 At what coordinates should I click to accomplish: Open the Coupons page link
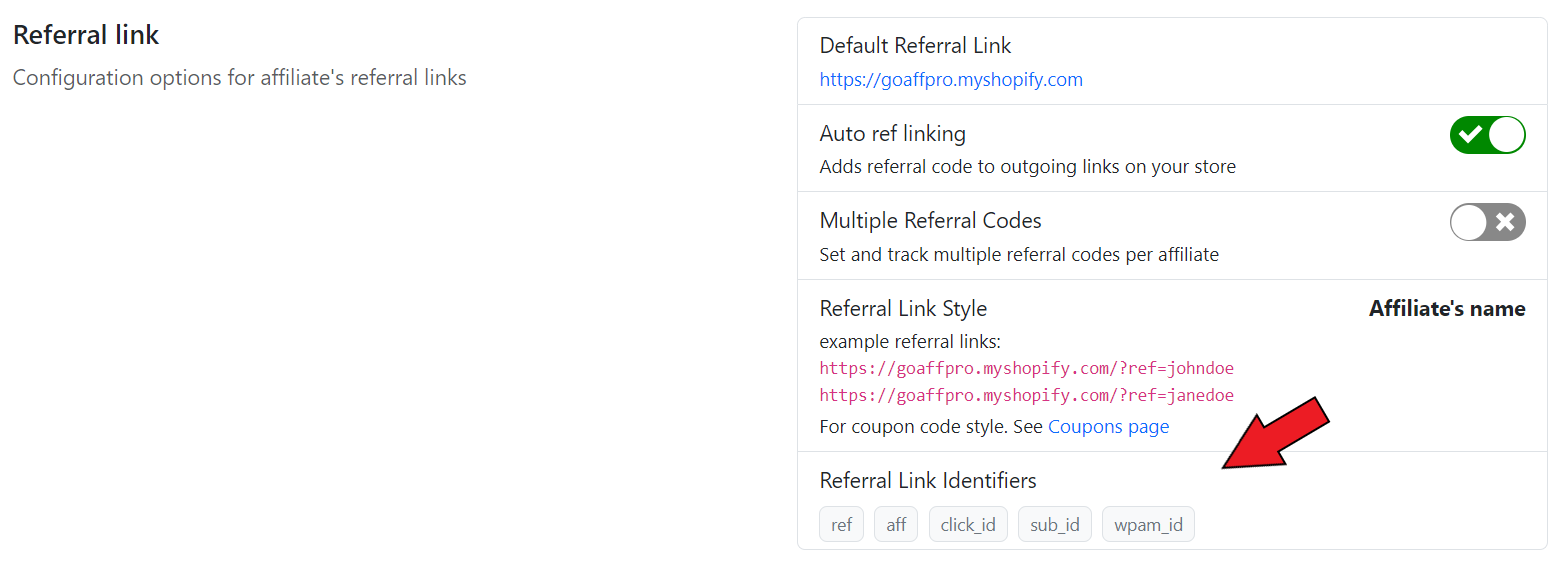(1108, 427)
